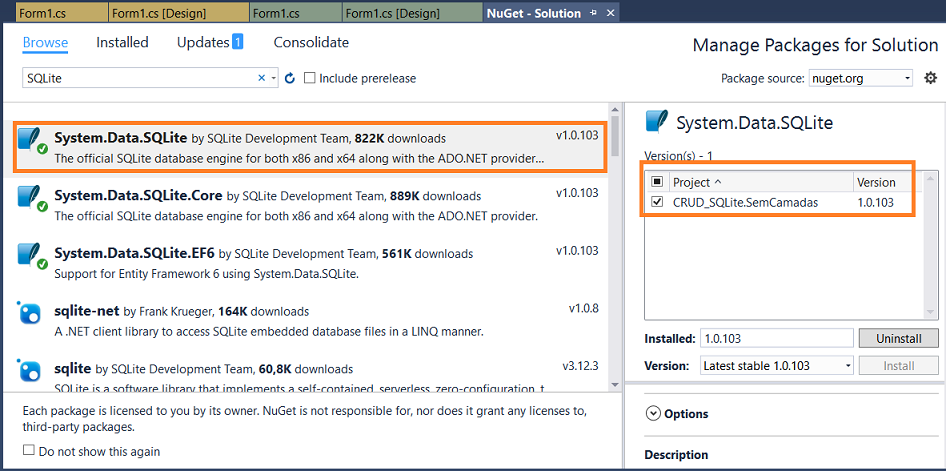Select the sqlite v3.12.3 package row
This screenshot has height=471, width=946.
[x=308, y=373]
